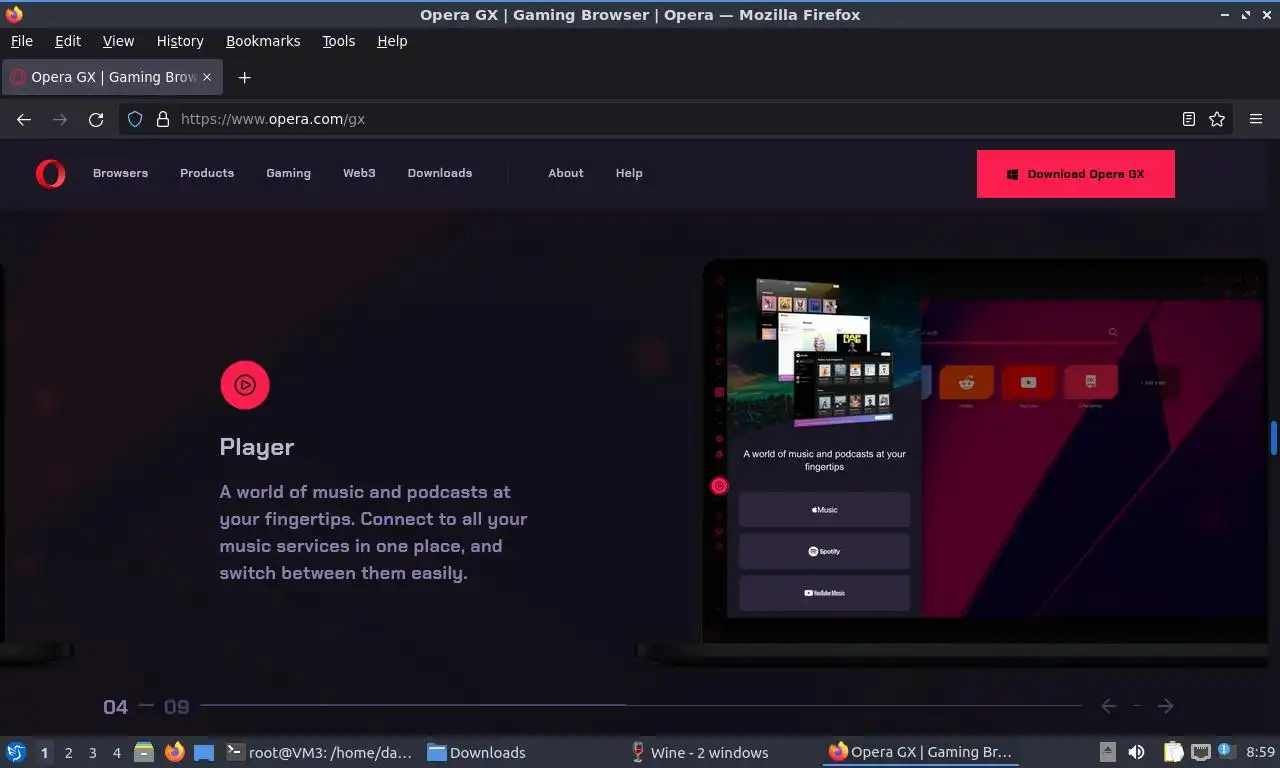Open the About navigation menu

point(565,173)
